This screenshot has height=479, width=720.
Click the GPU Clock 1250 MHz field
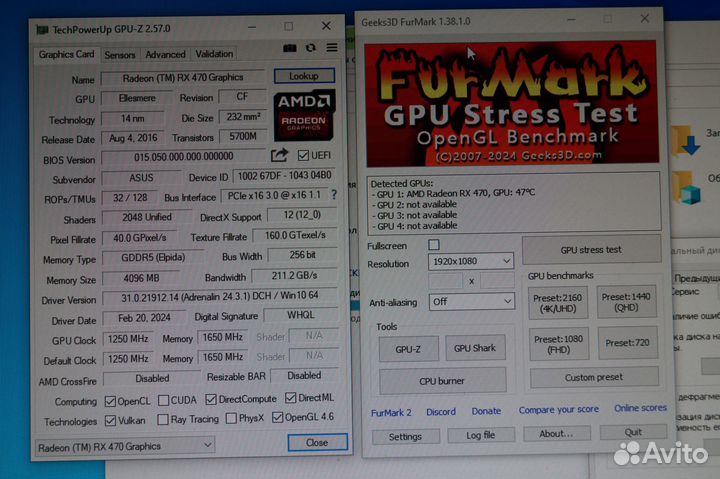click(x=128, y=339)
